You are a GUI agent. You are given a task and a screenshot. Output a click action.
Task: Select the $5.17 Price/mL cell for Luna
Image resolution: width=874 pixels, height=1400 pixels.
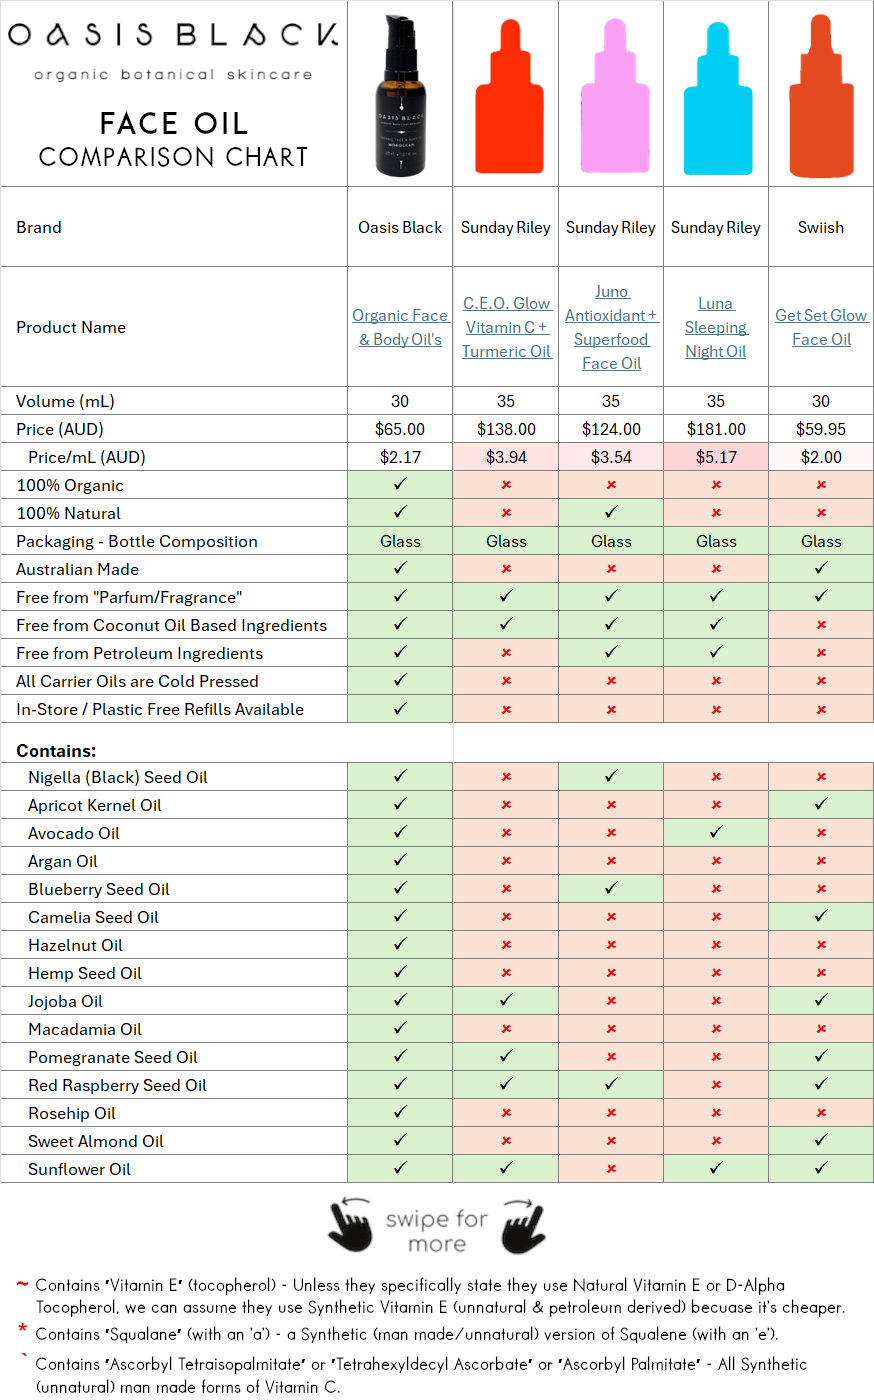click(715, 456)
